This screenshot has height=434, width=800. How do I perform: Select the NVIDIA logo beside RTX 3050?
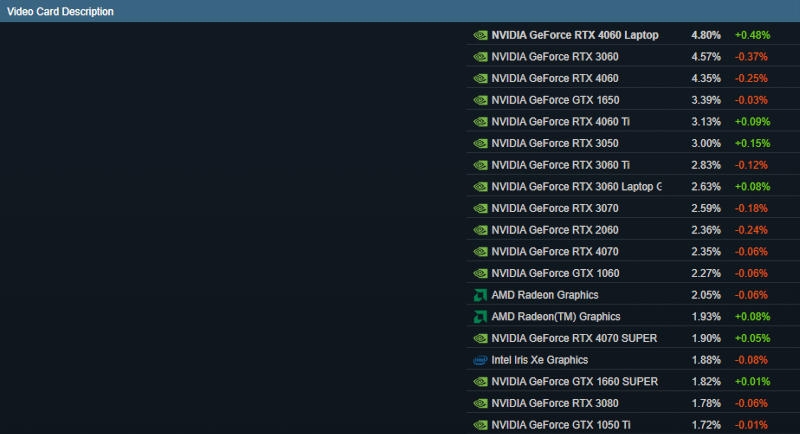(x=480, y=143)
